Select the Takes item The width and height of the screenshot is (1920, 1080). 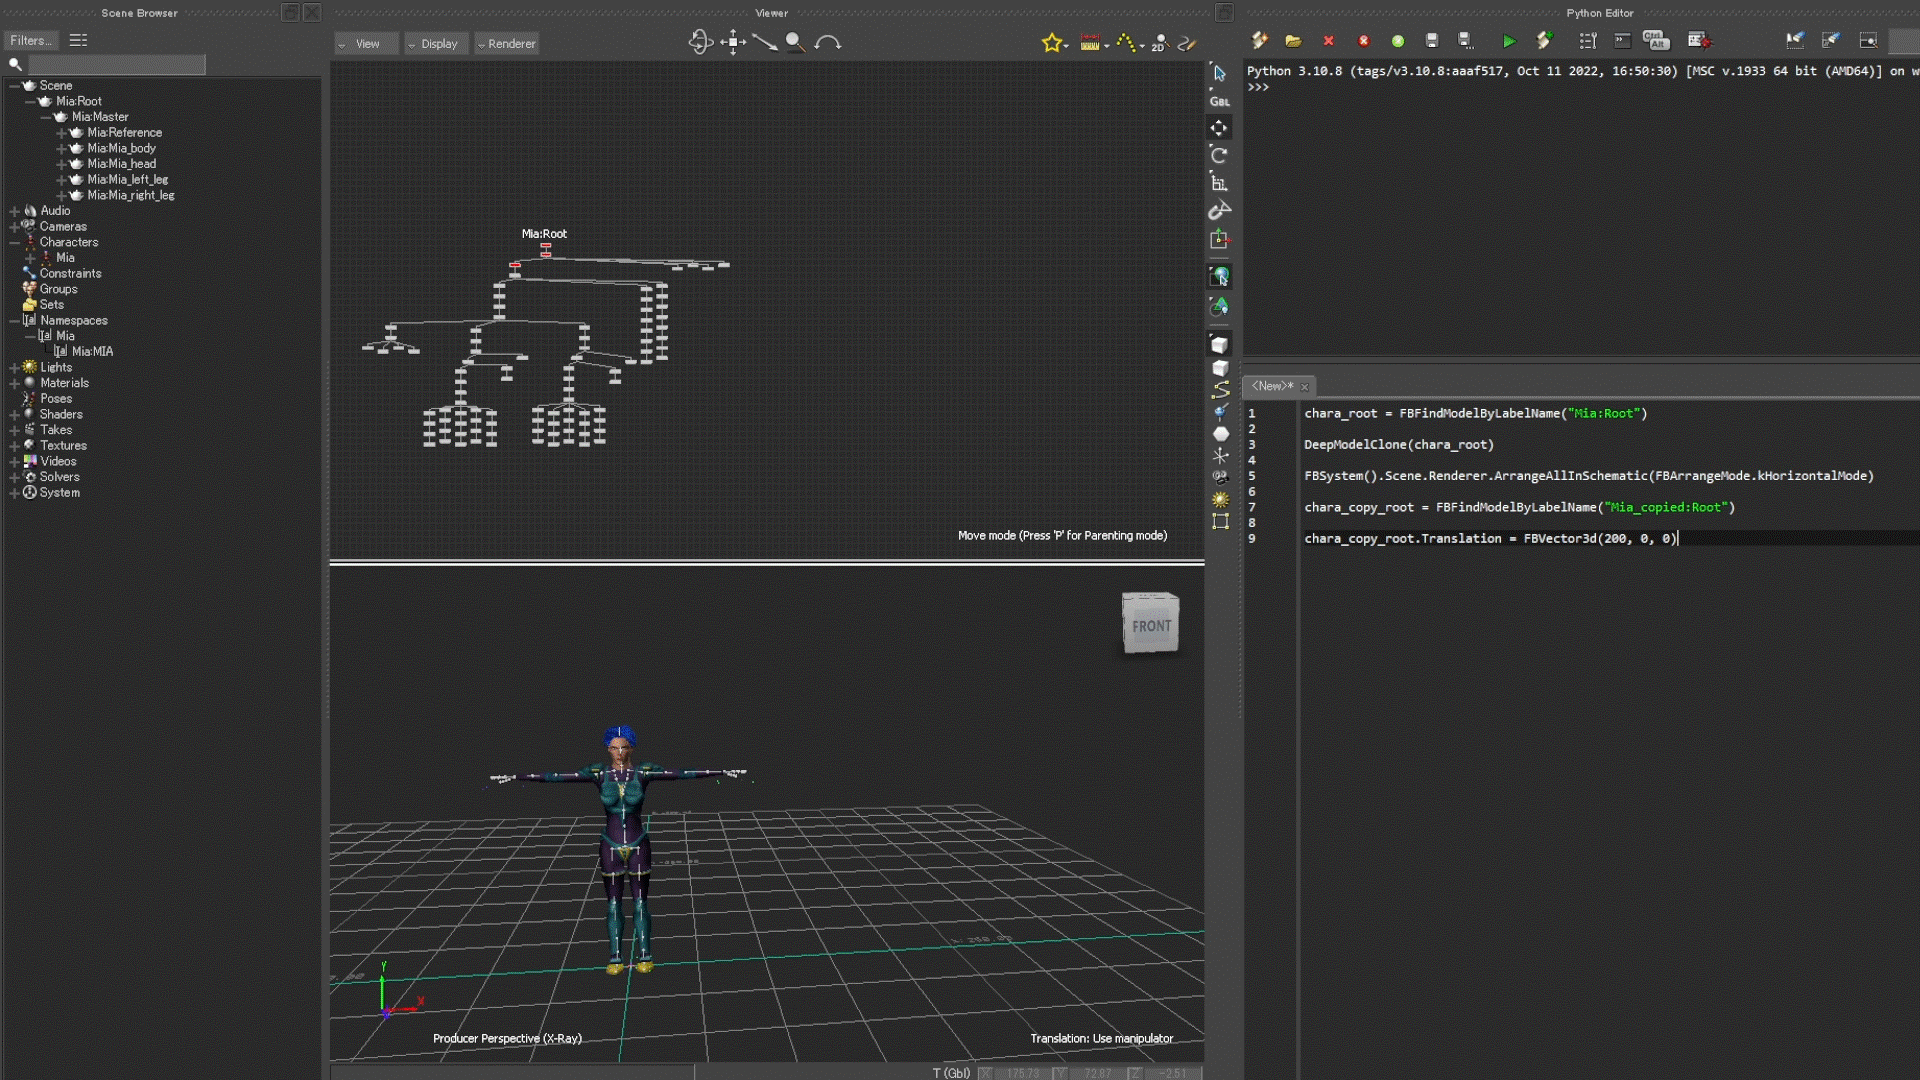pos(56,430)
